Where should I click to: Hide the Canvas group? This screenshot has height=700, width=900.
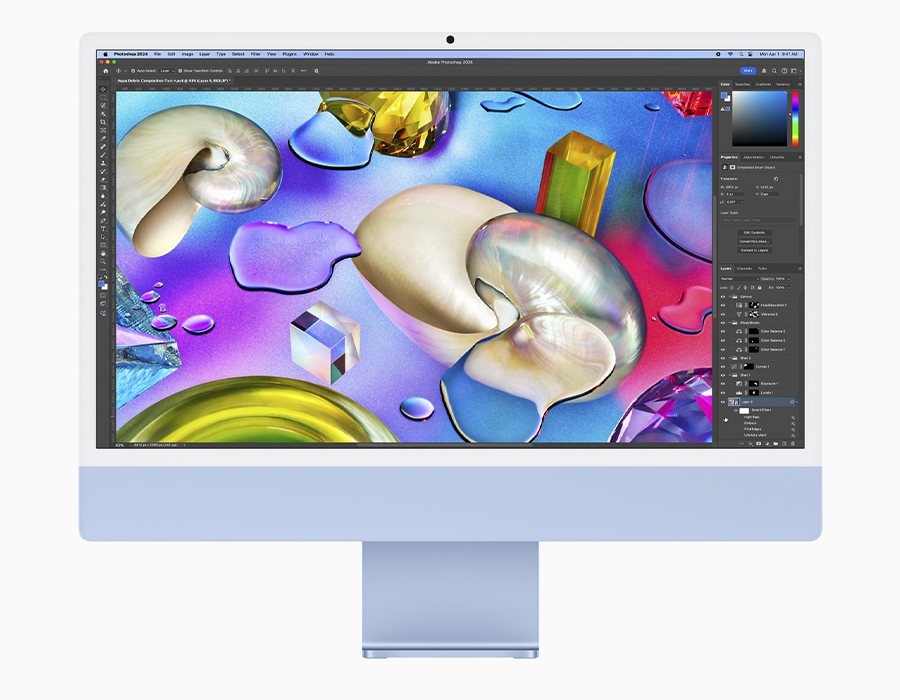coord(723,297)
